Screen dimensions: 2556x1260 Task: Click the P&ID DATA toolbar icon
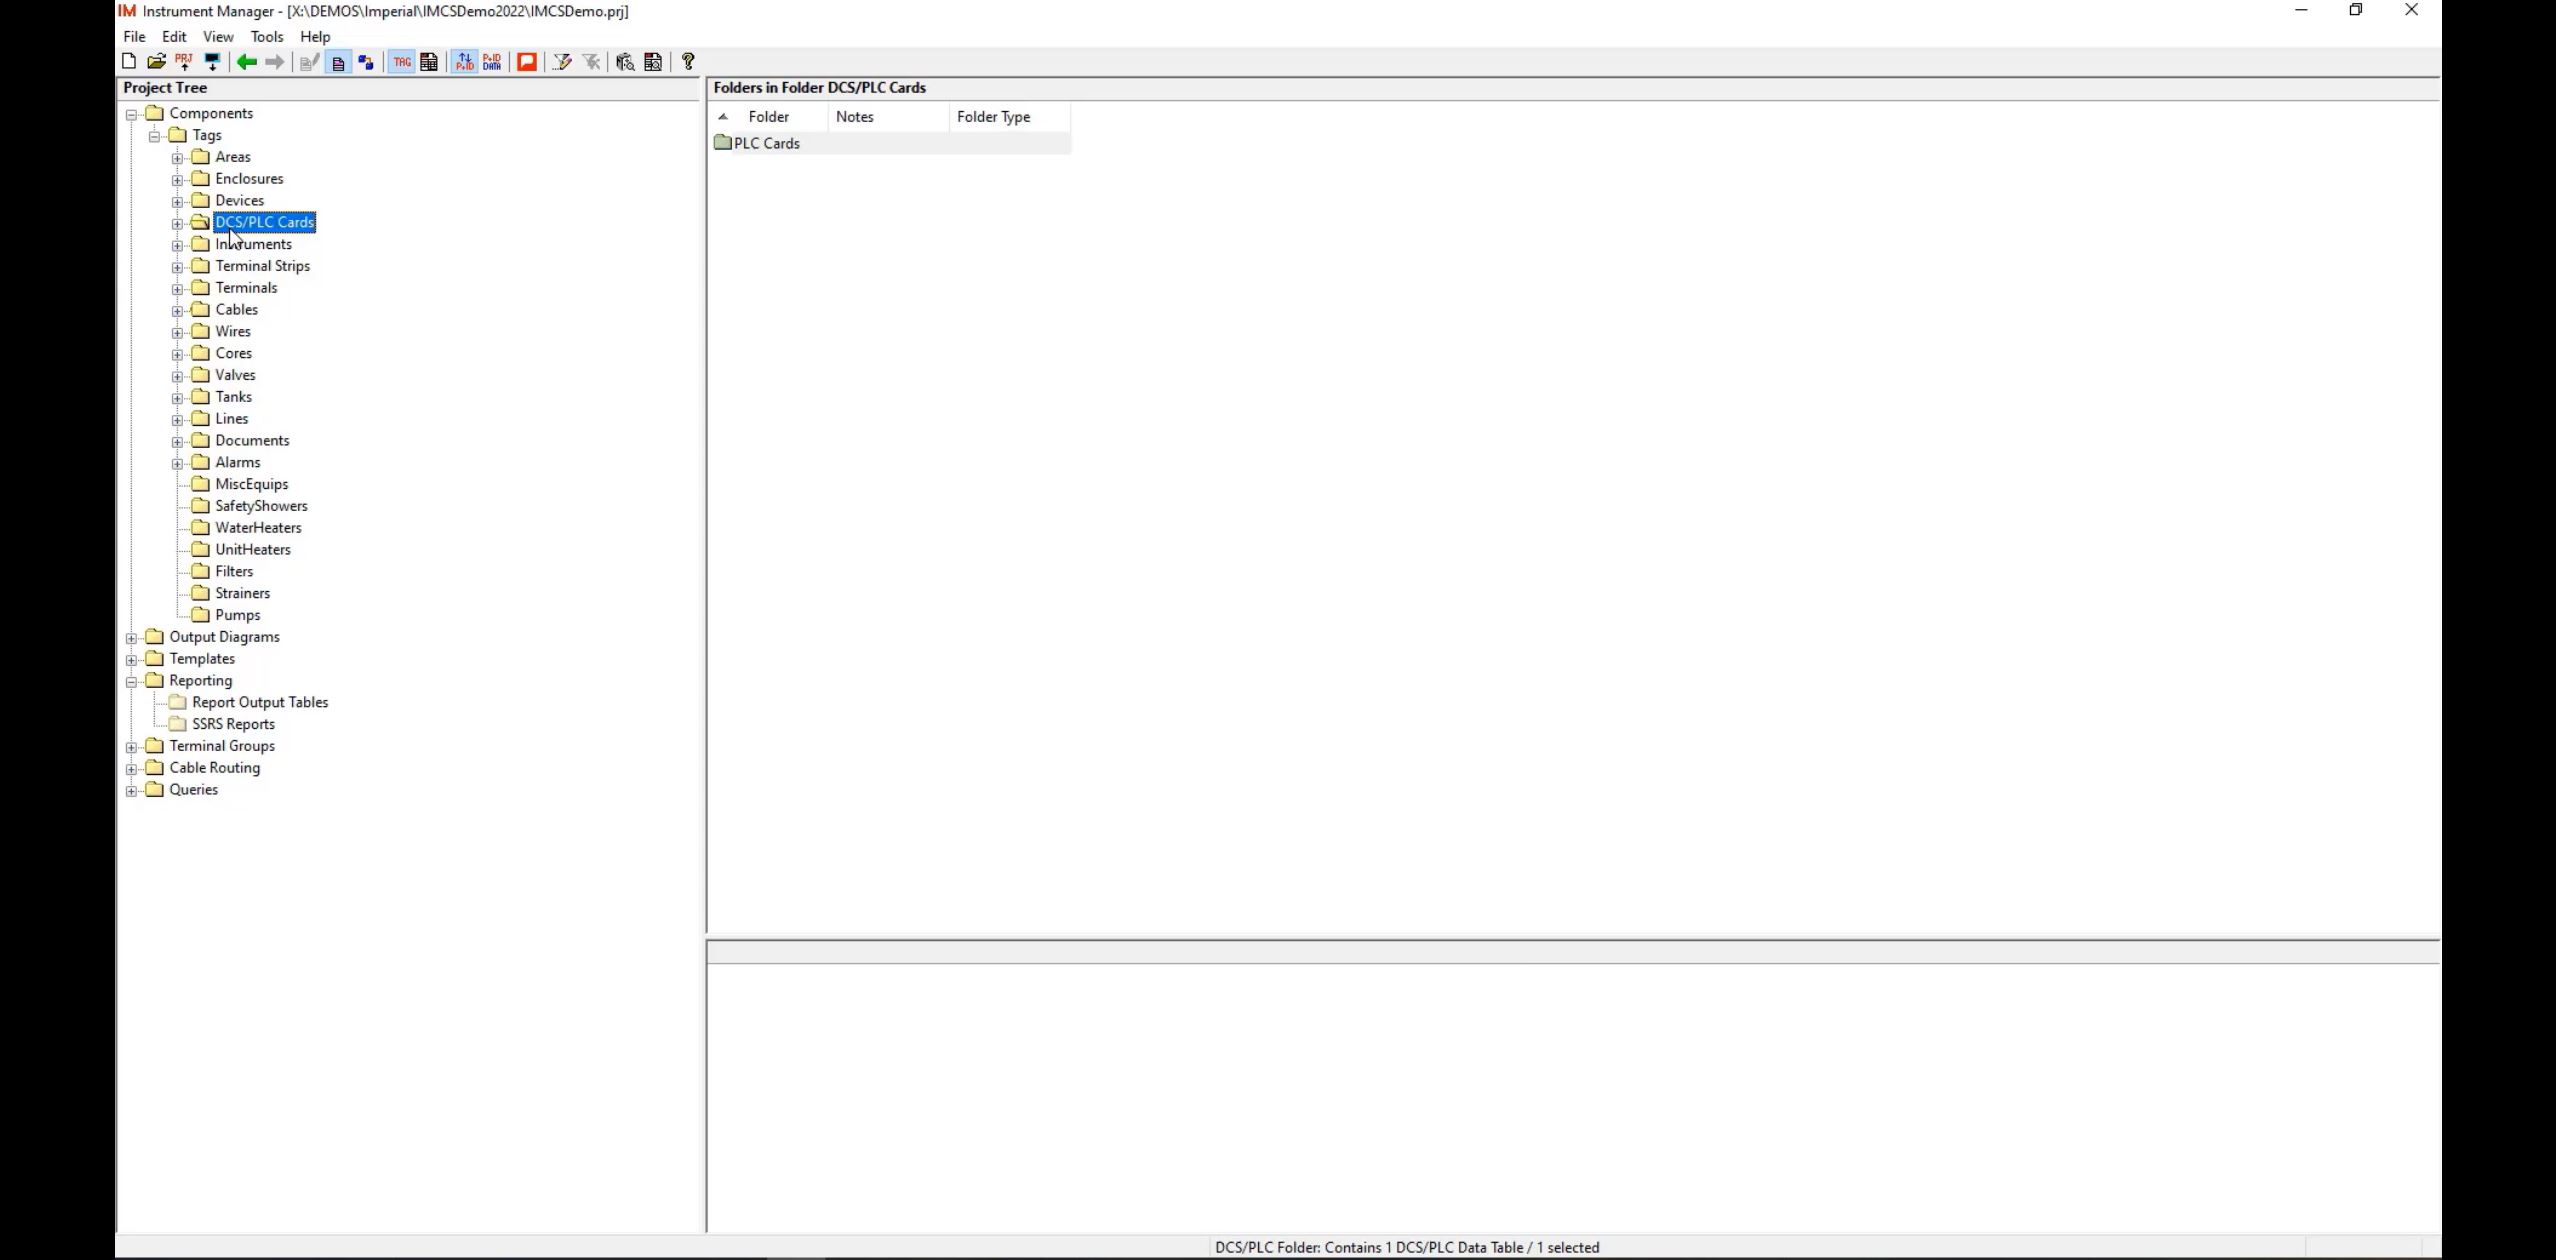coord(492,62)
